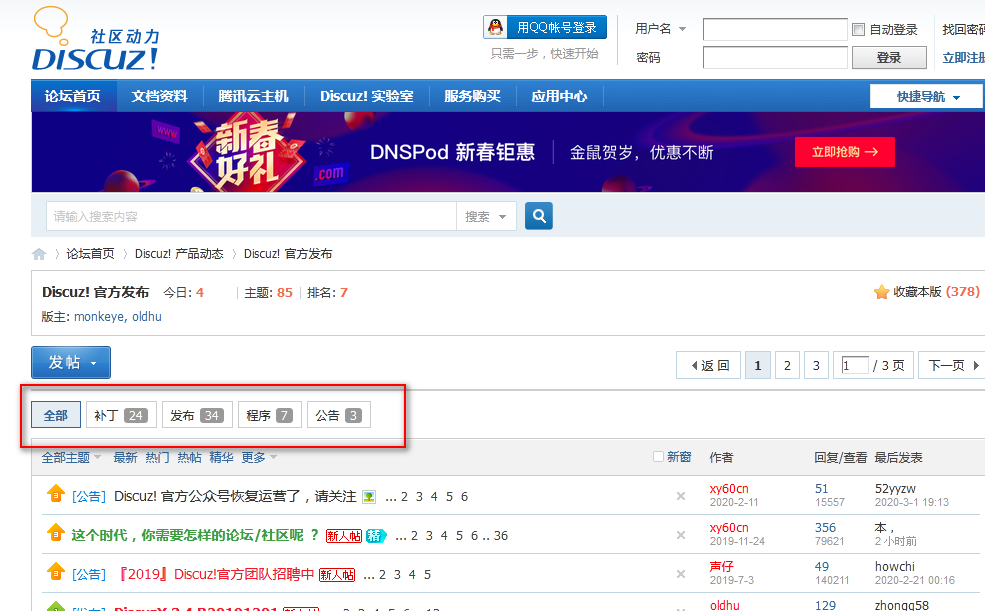Open 腾讯云主机 nav tab
985x611 pixels.
point(253,96)
